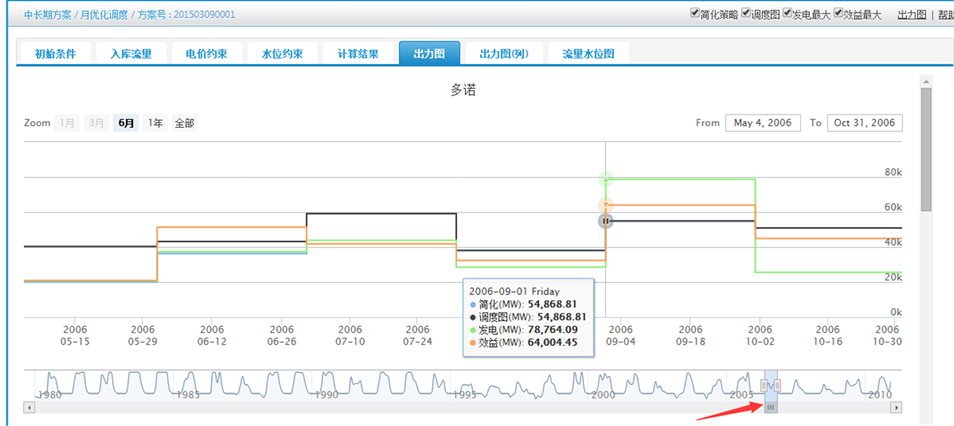The height and width of the screenshot is (426, 954).
Task: Click the navigator left scroll arrow
Action: pyautogui.click(x=30, y=408)
